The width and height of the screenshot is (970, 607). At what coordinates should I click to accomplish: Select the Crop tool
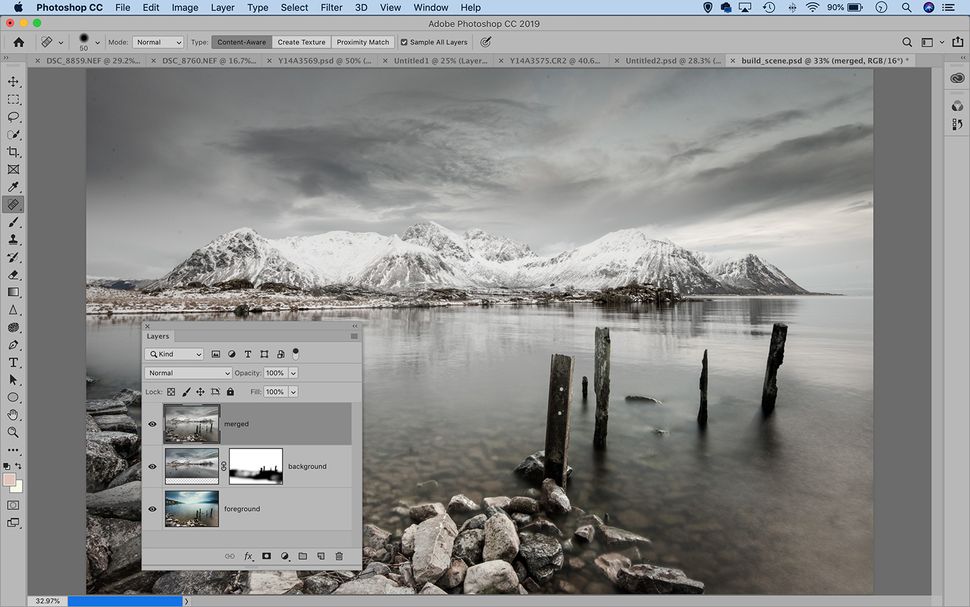click(x=13, y=150)
